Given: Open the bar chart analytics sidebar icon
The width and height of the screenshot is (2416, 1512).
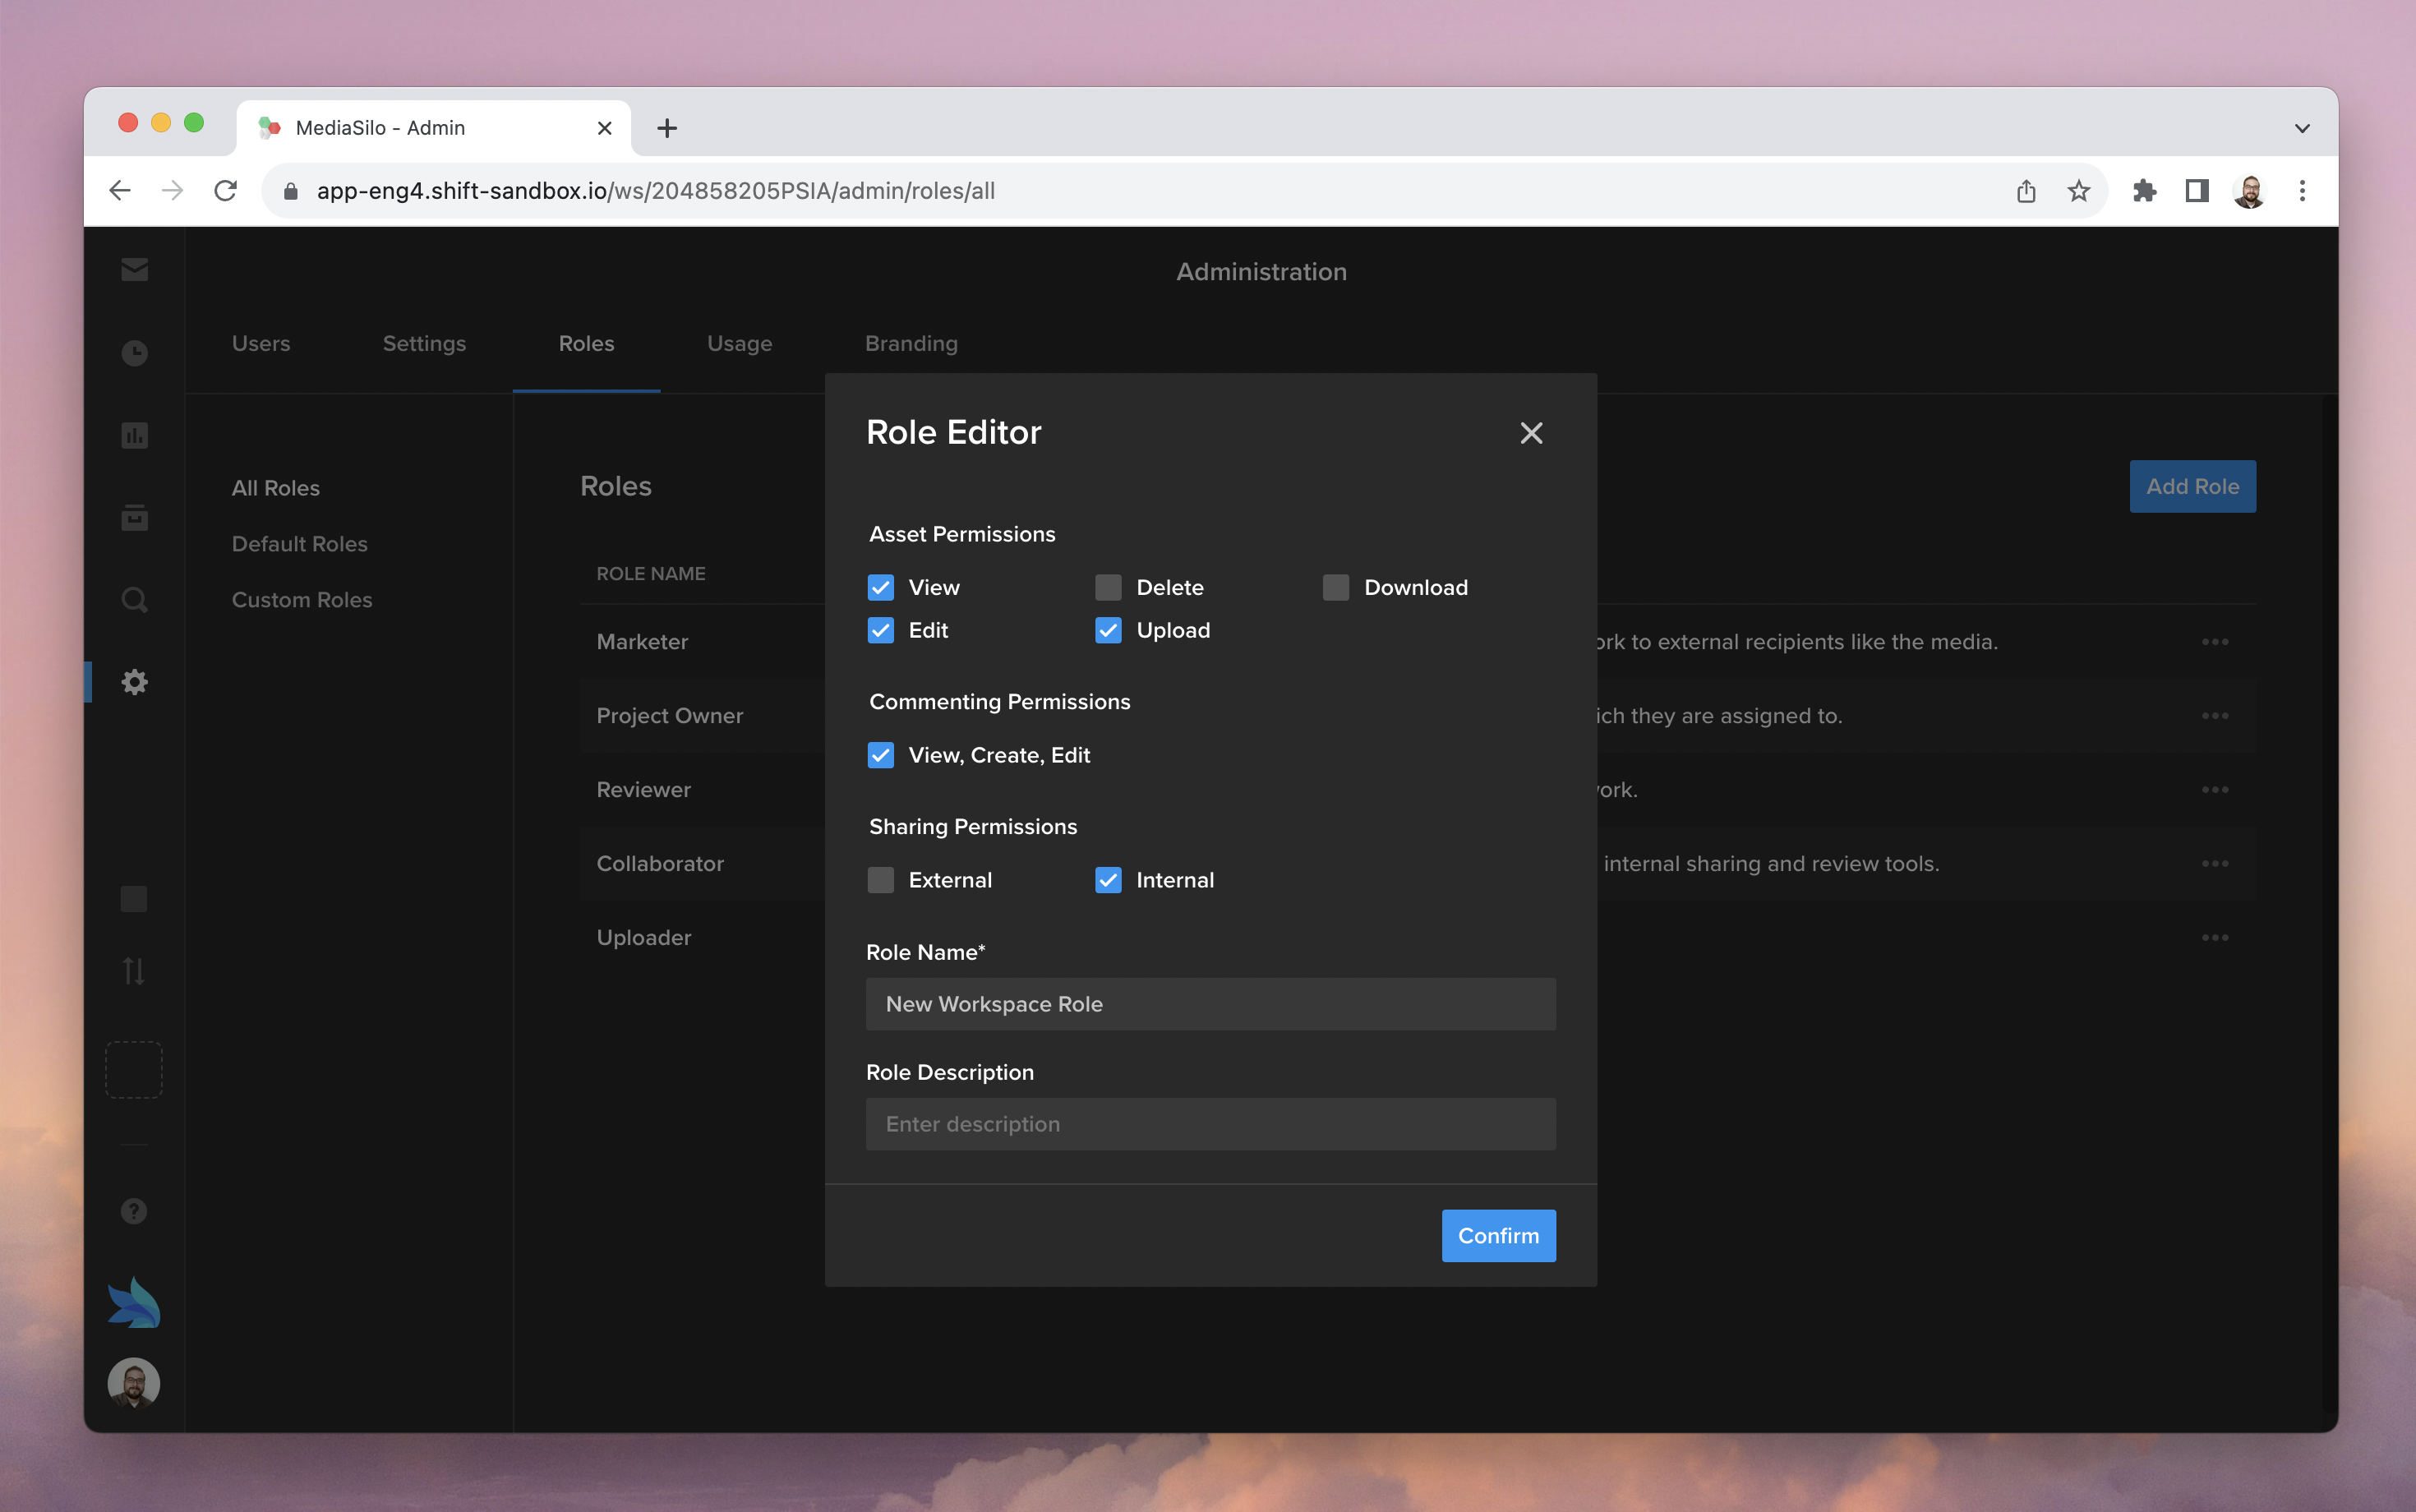Looking at the screenshot, I should (x=134, y=435).
